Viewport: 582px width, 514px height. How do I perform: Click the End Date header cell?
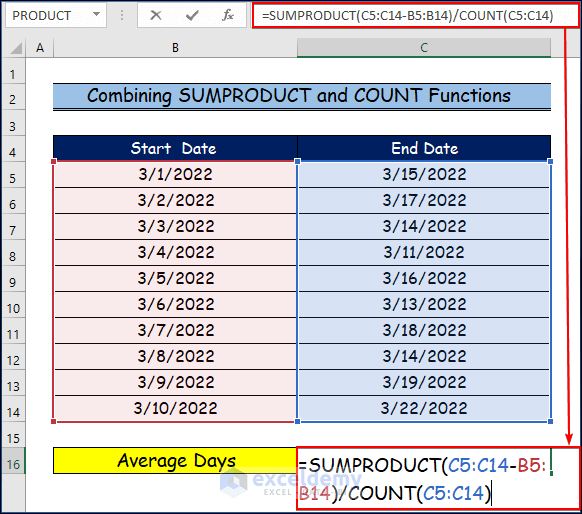click(x=424, y=148)
